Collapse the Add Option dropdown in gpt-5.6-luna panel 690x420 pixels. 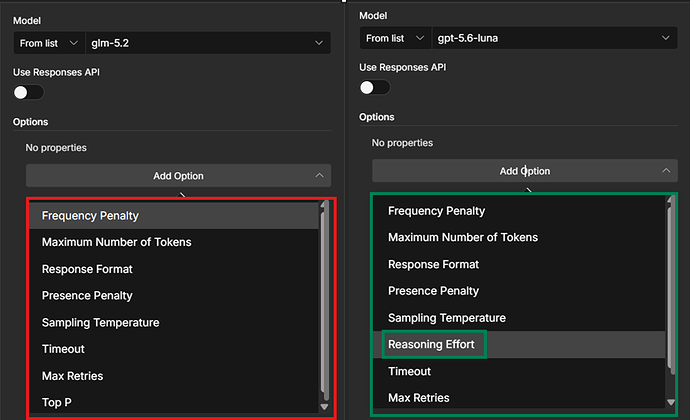[525, 171]
